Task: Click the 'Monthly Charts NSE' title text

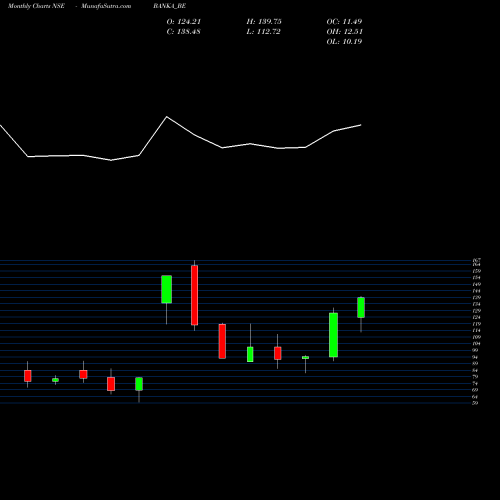Action: 36,6
